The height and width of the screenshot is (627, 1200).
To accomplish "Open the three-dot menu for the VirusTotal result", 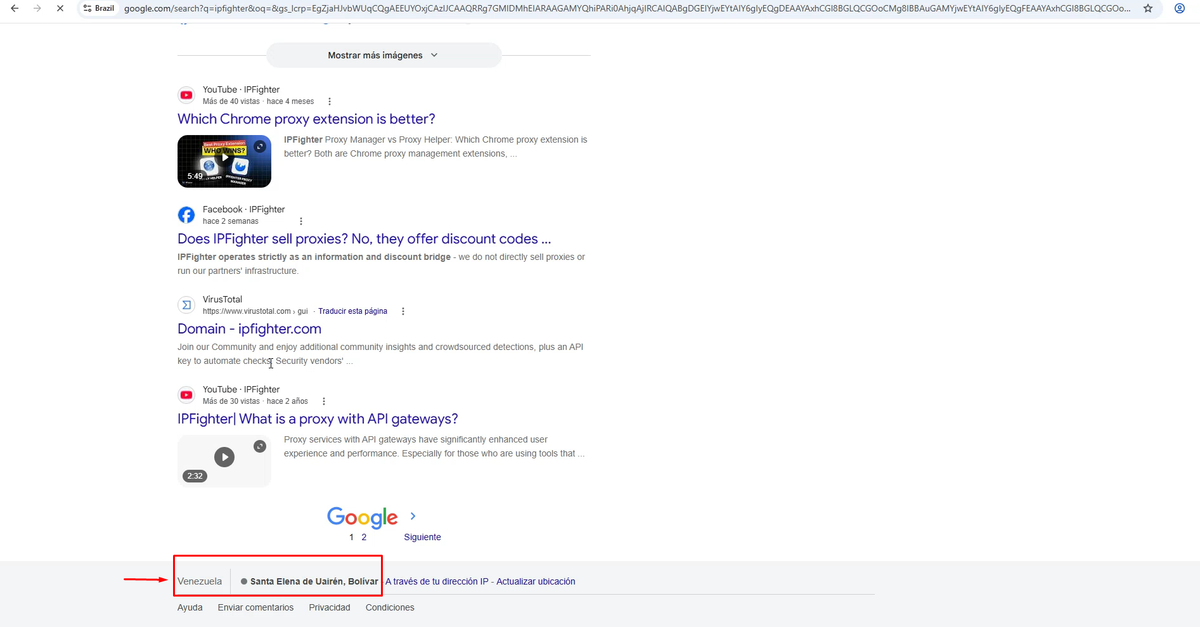I will tap(403, 311).
